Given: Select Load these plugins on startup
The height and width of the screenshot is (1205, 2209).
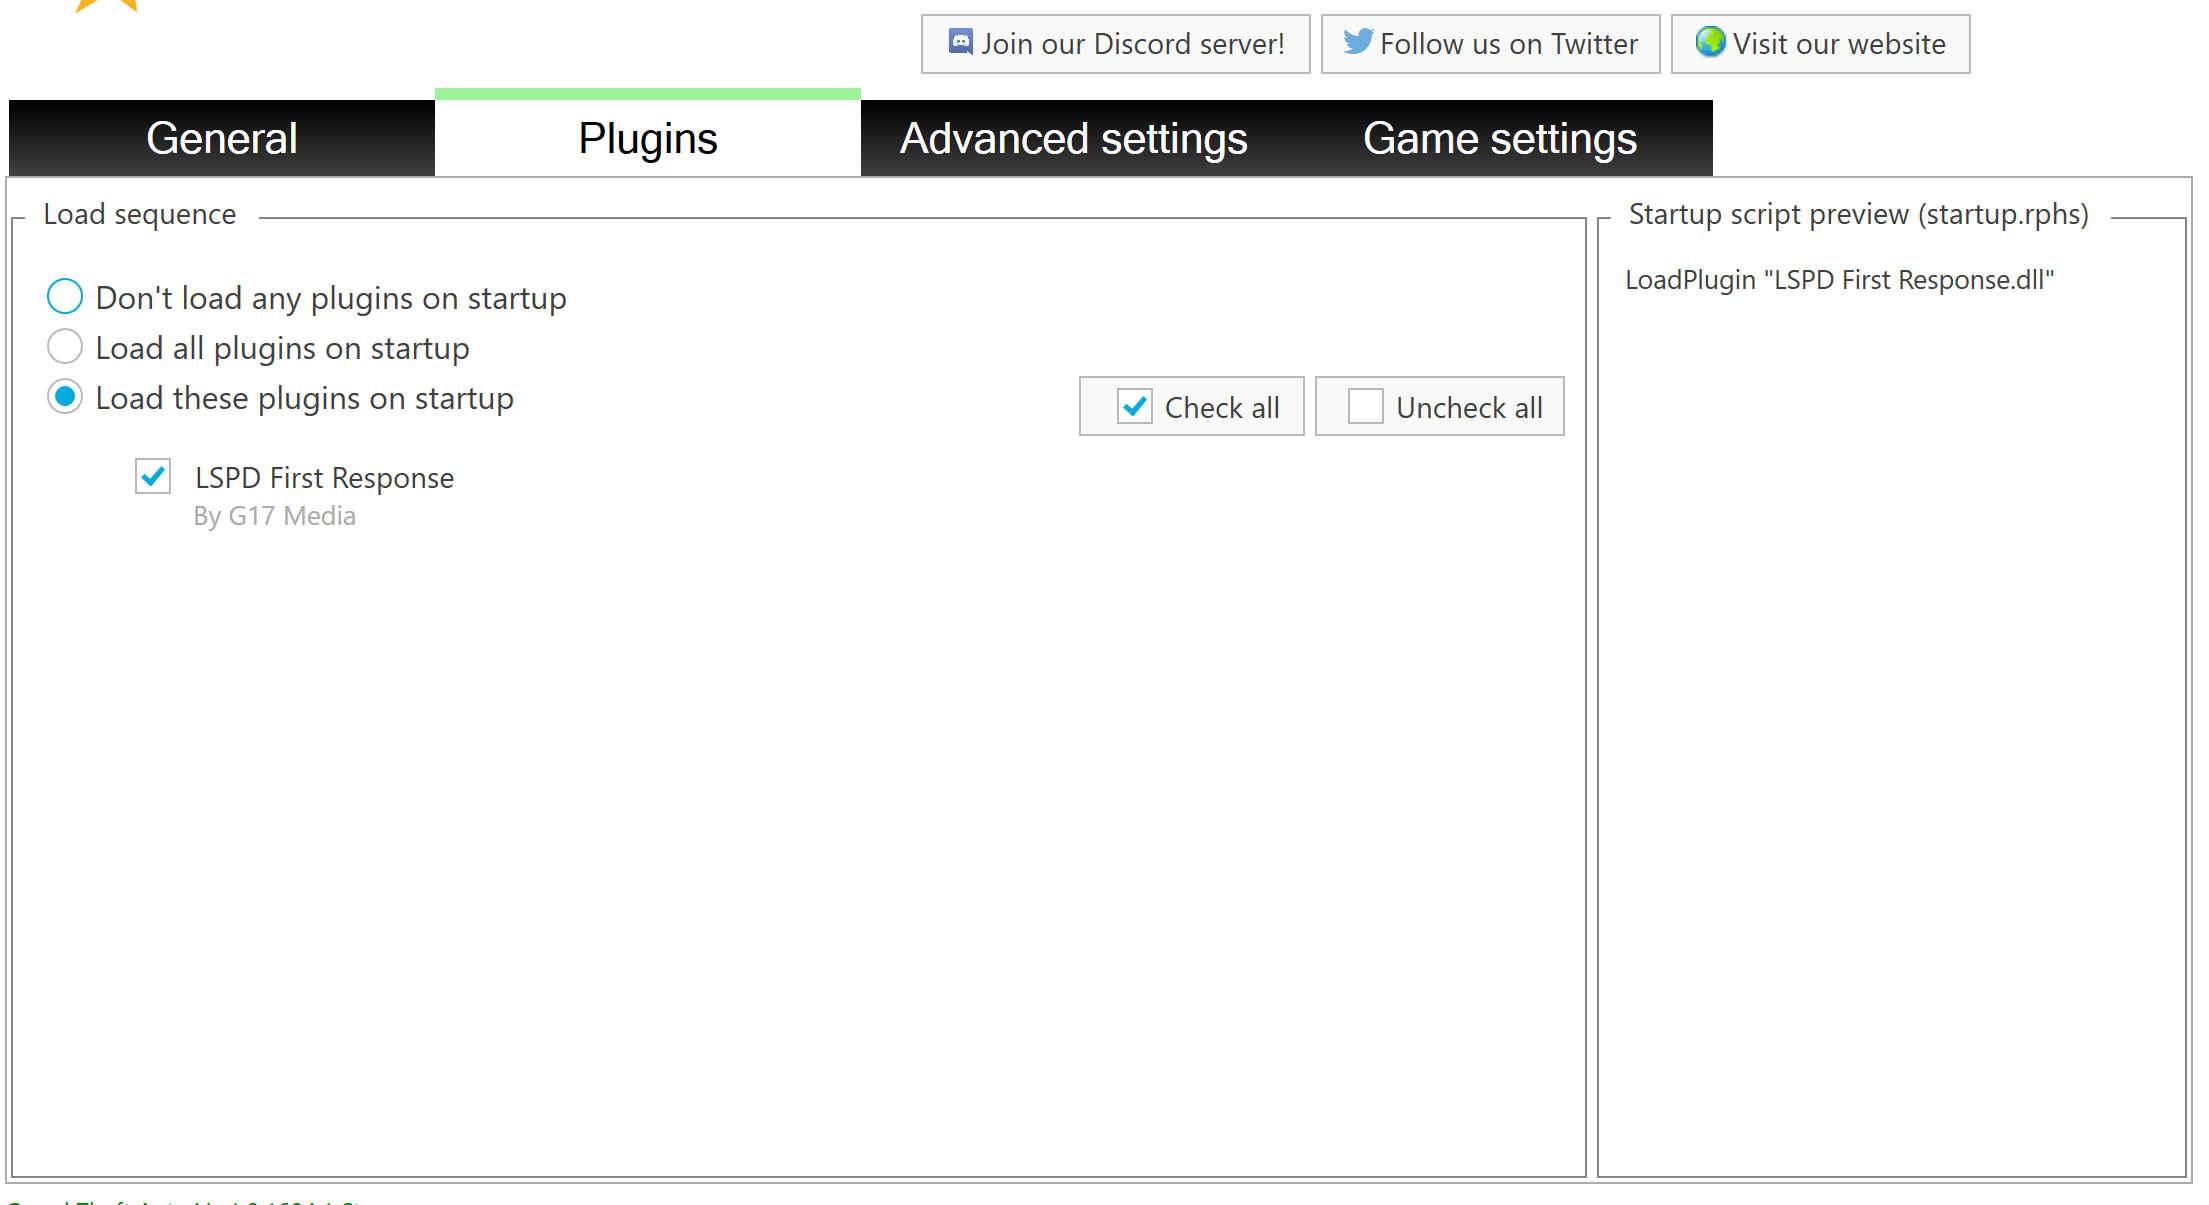Looking at the screenshot, I should coord(65,397).
